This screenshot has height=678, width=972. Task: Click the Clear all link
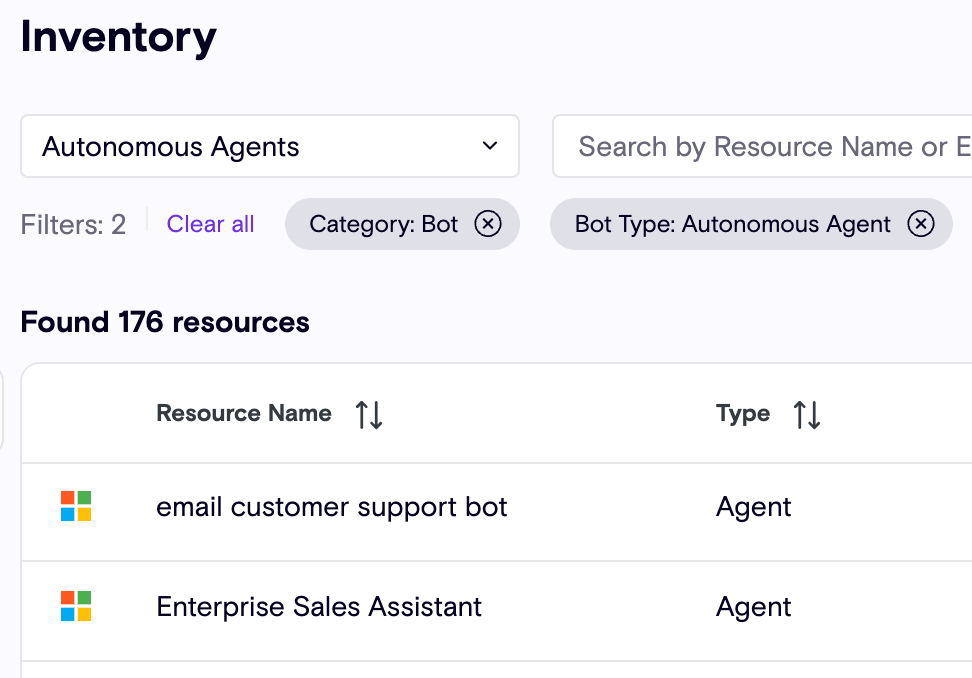tap(210, 224)
